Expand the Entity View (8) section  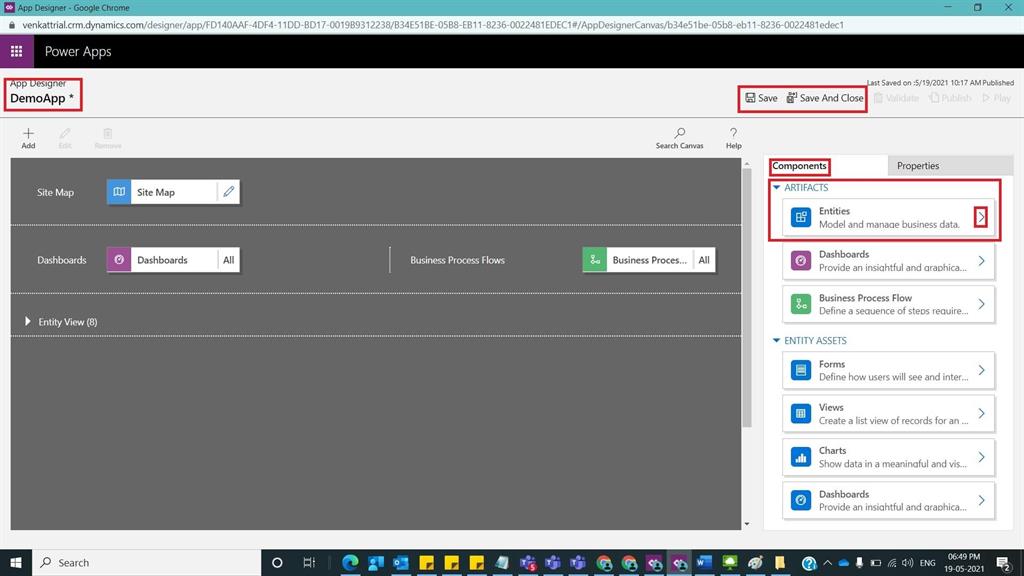pyautogui.click(x=27, y=321)
